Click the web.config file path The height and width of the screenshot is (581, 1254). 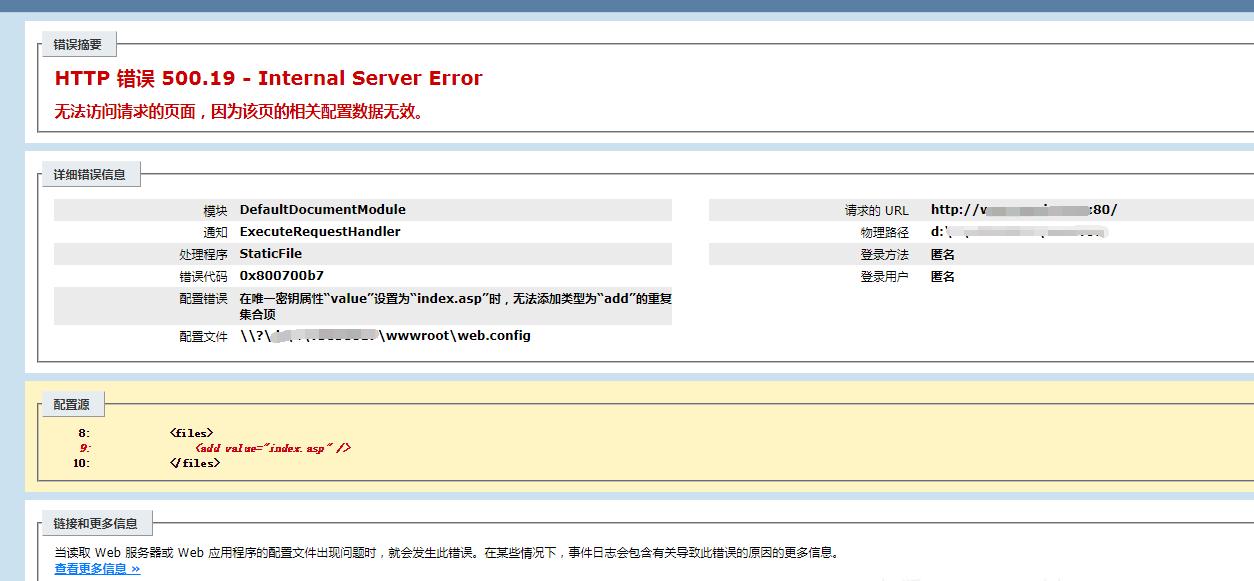(385, 336)
